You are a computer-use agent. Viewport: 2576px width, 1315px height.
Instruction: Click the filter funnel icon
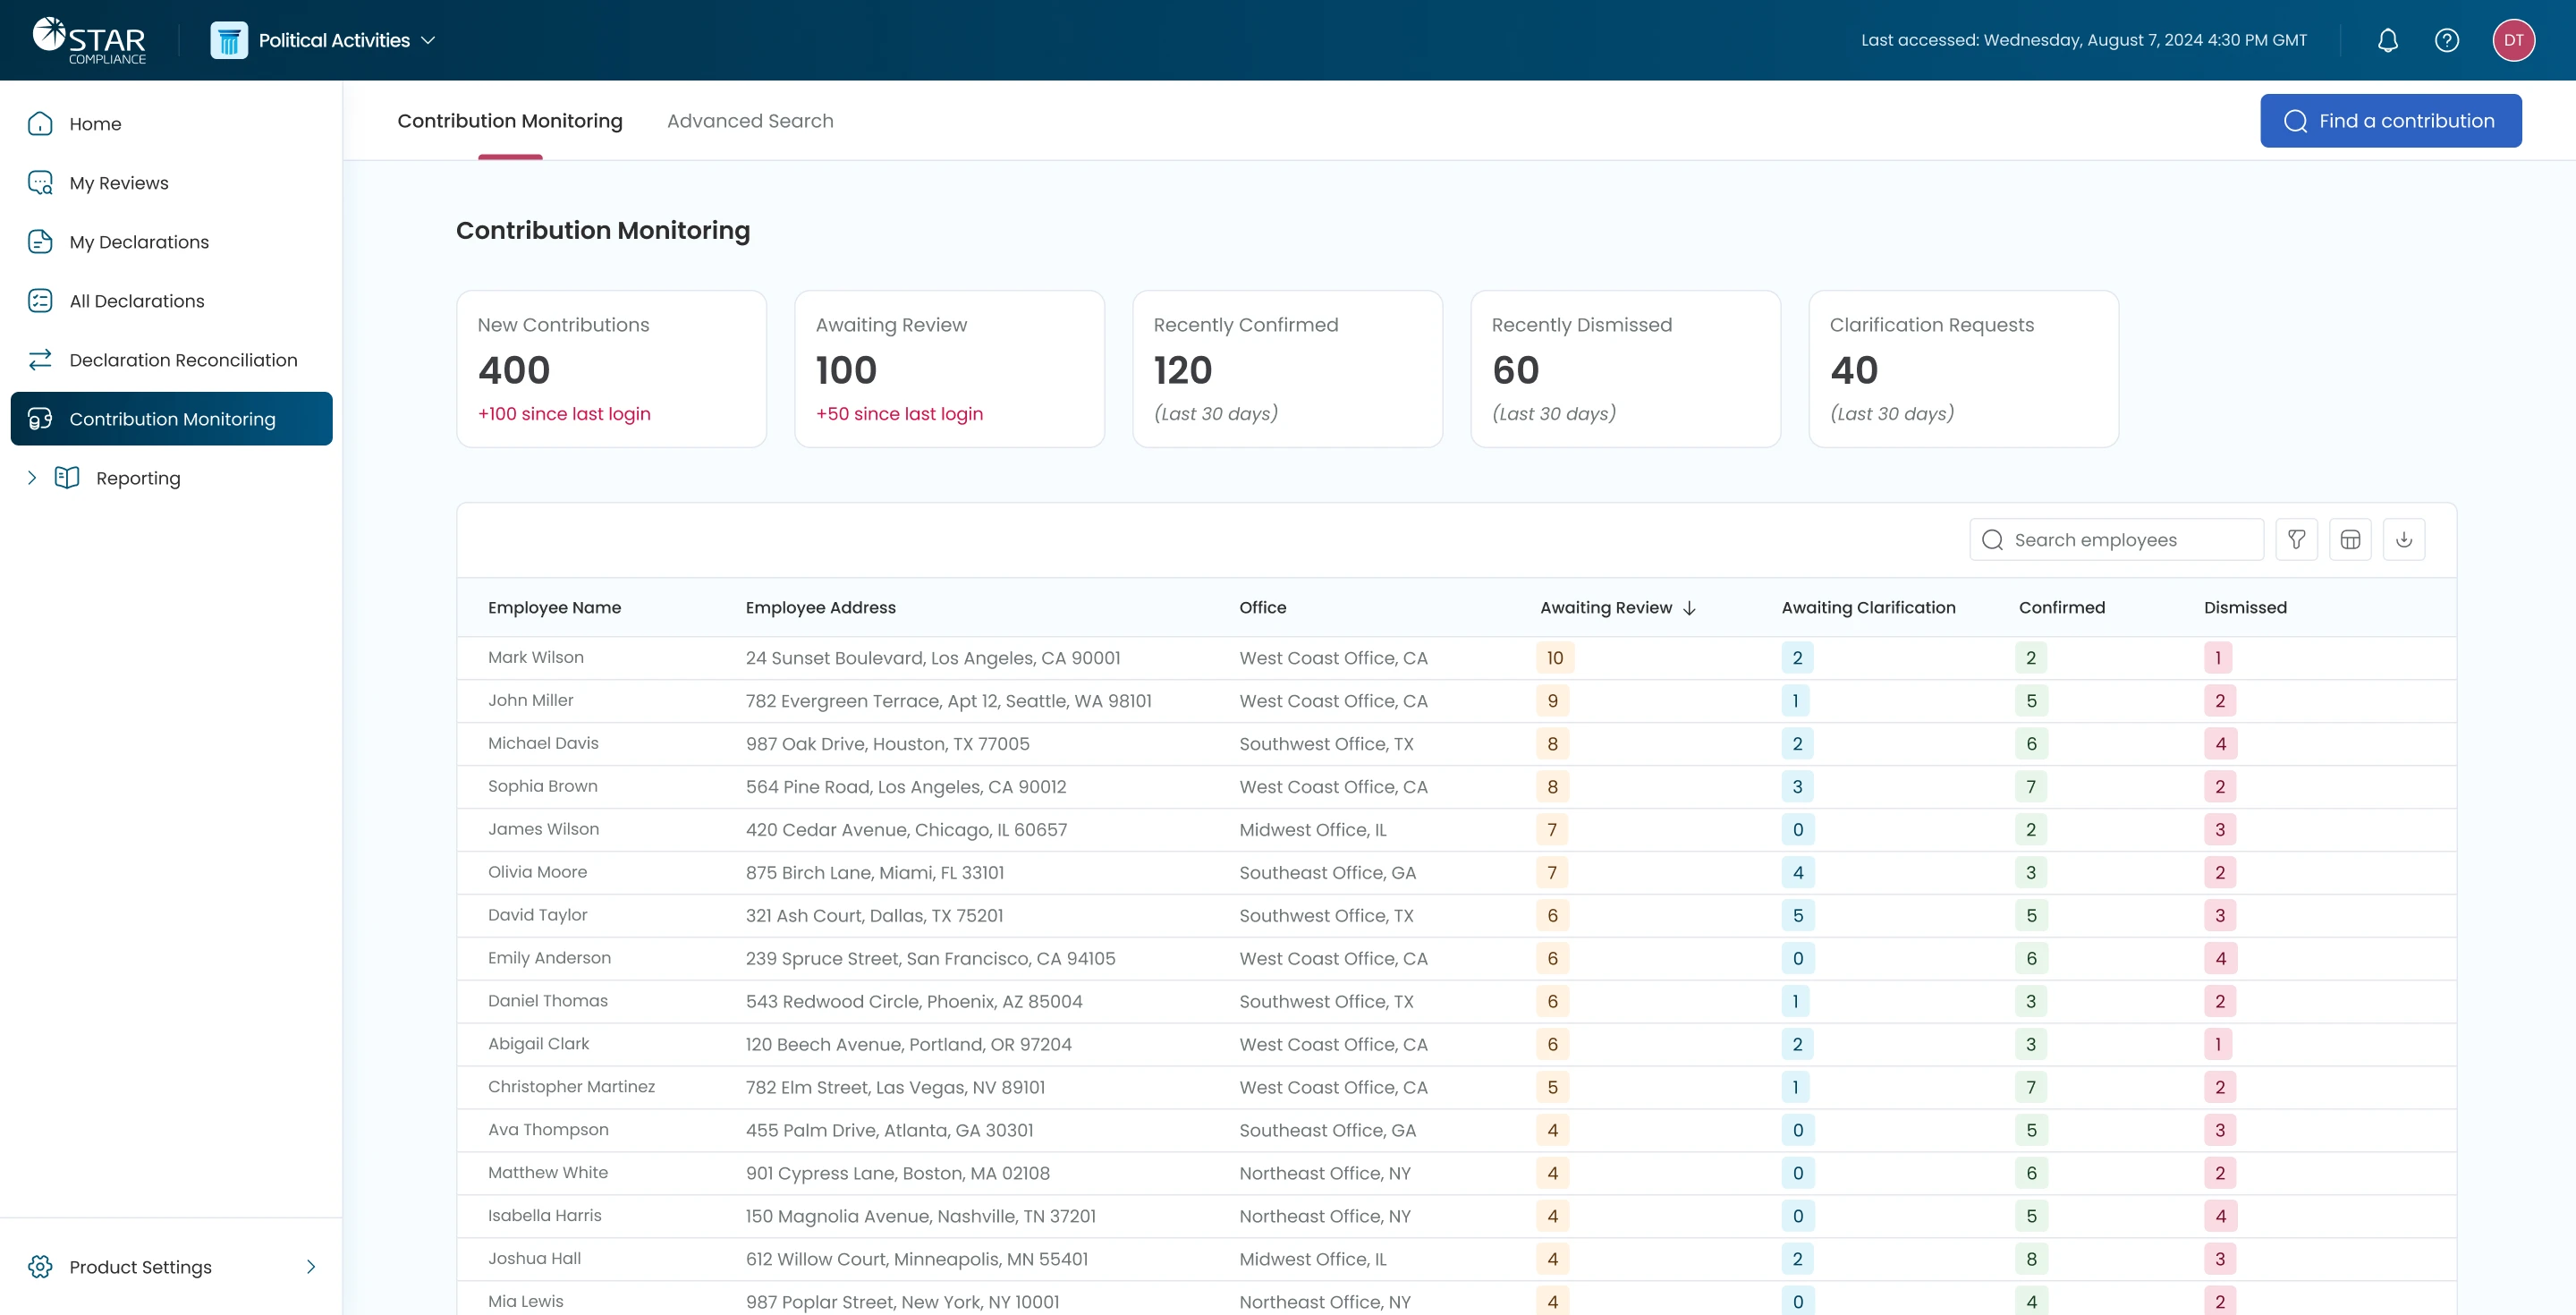tap(2296, 540)
